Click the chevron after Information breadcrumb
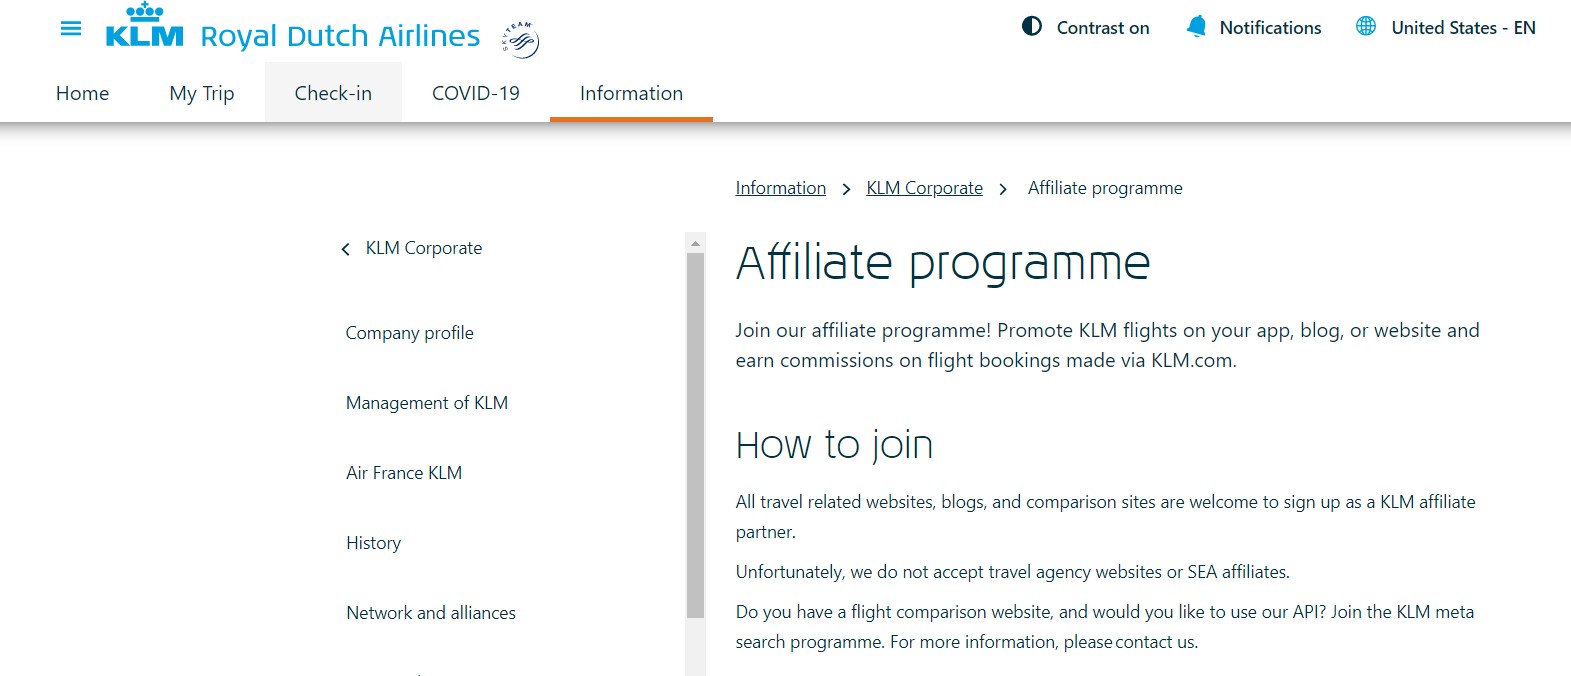The width and height of the screenshot is (1571, 676). click(x=846, y=188)
